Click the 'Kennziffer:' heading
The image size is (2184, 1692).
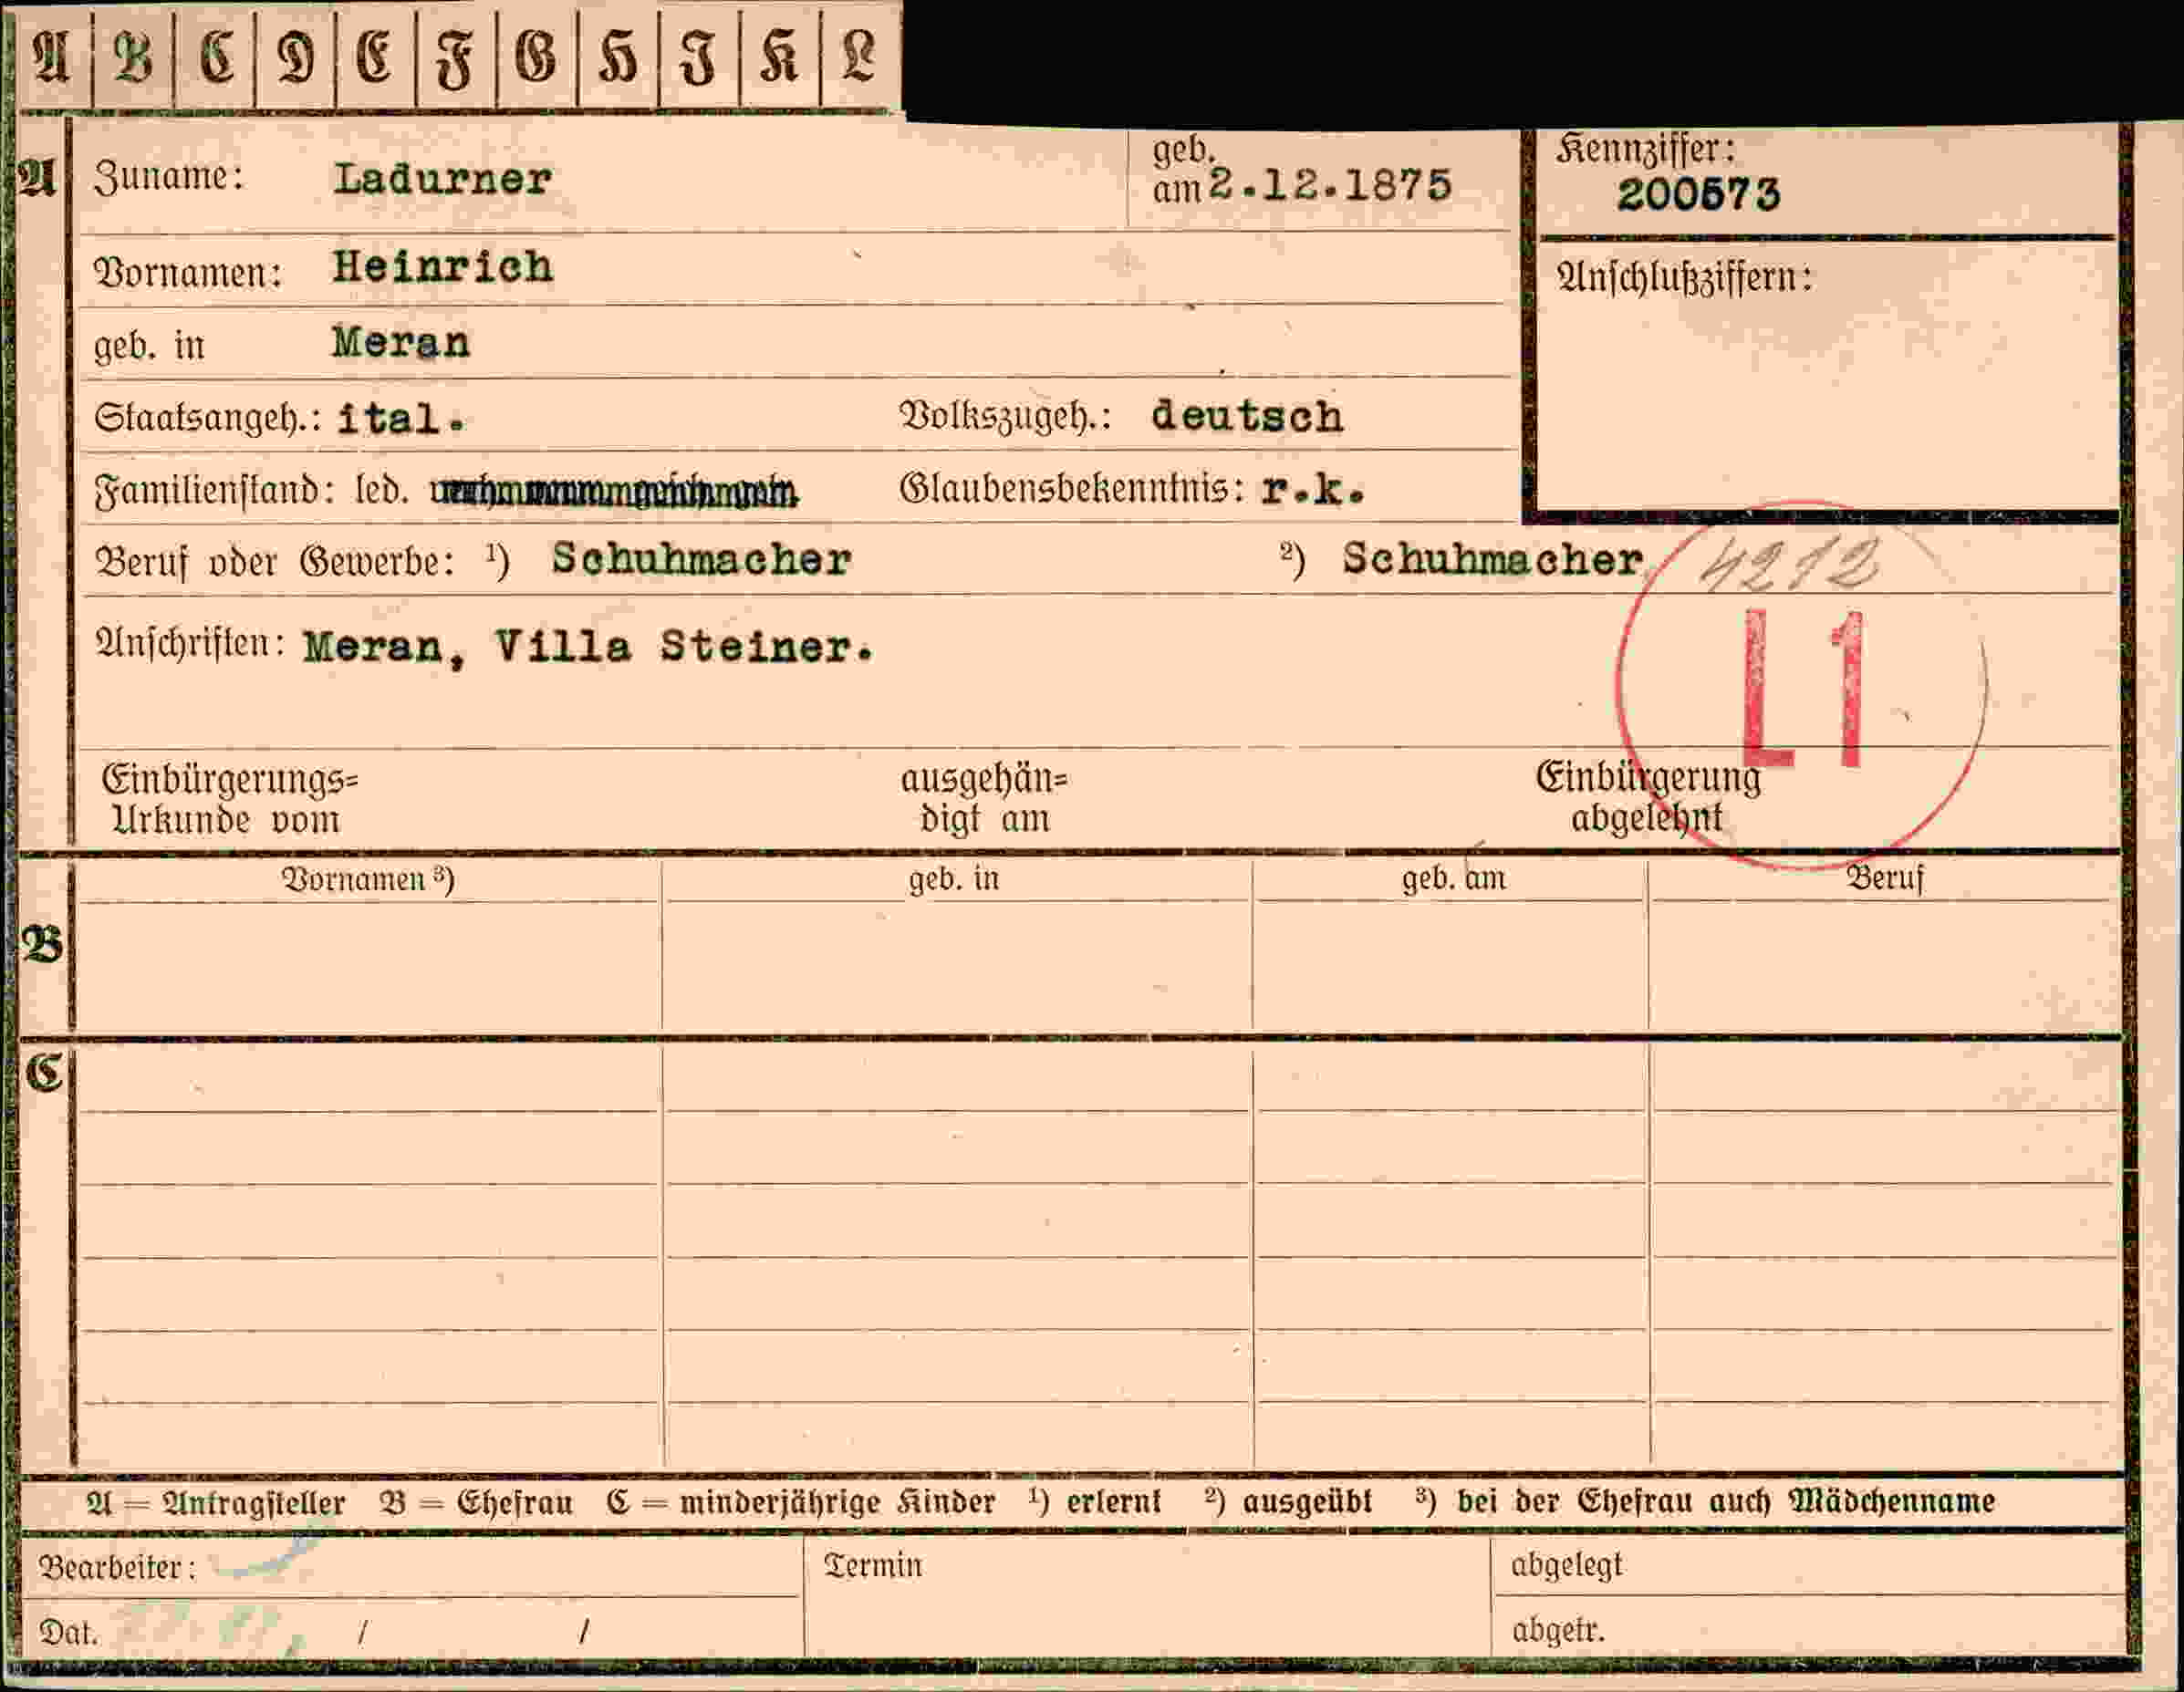(x=1645, y=150)
